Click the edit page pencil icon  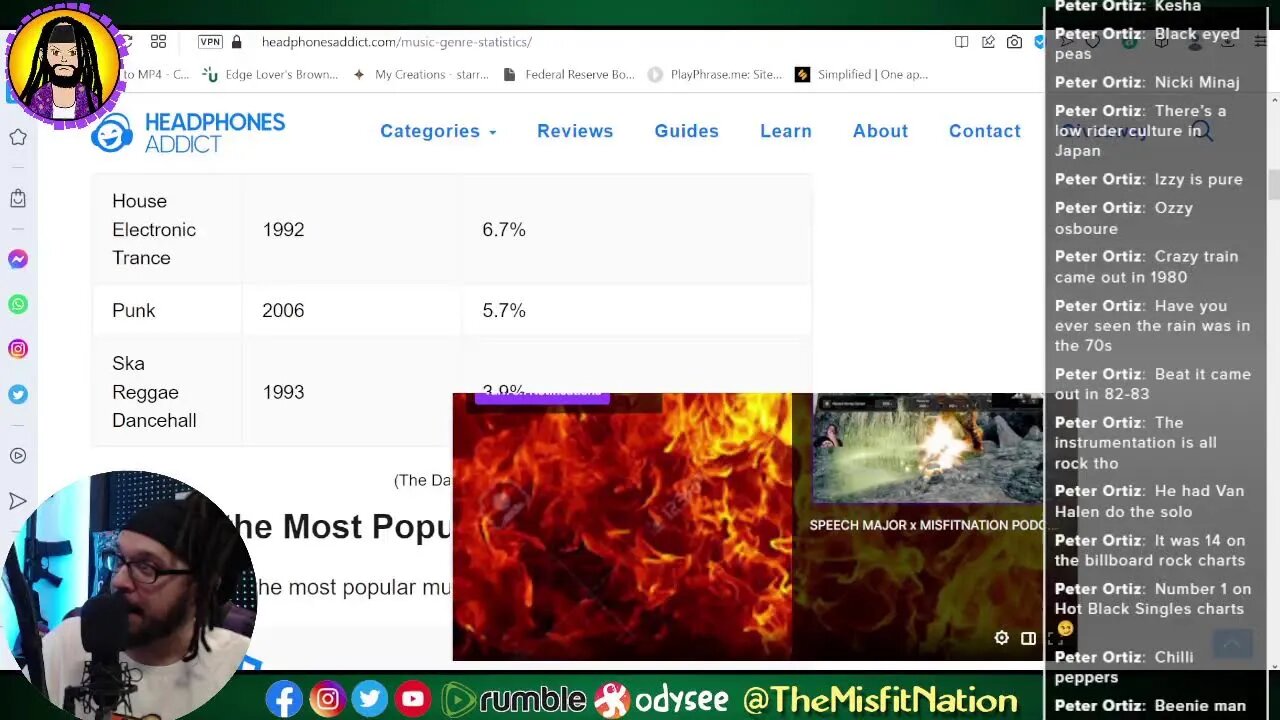click(x=988, y=42)
